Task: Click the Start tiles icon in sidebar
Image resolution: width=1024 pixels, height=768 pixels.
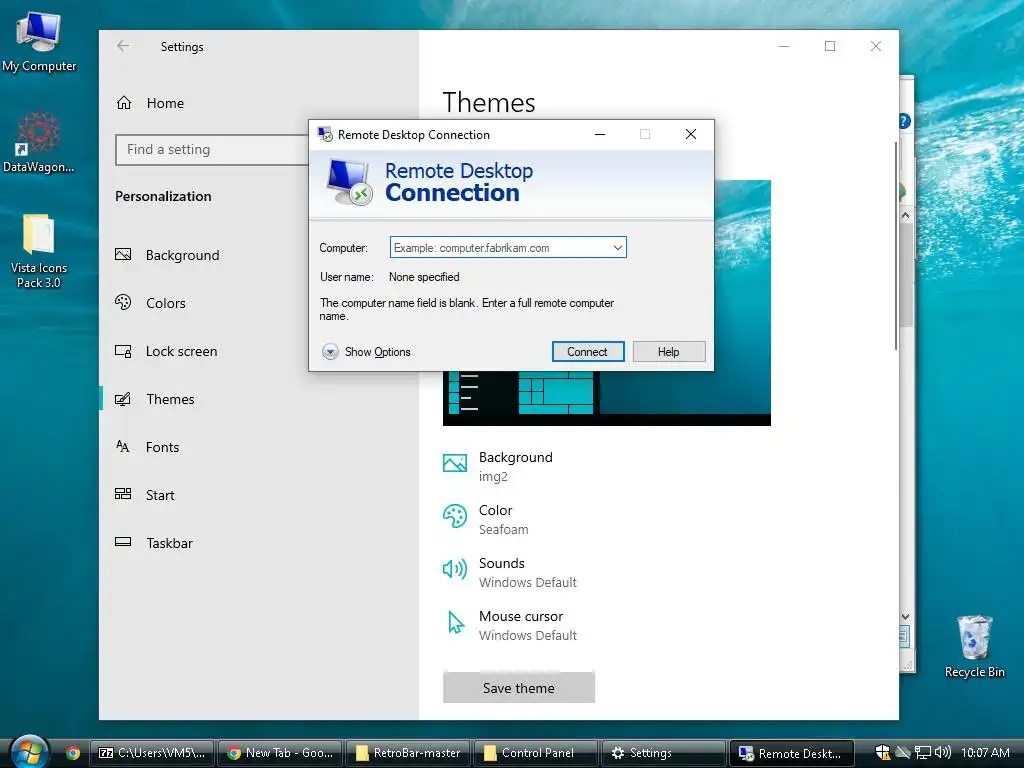Action: 123,494
